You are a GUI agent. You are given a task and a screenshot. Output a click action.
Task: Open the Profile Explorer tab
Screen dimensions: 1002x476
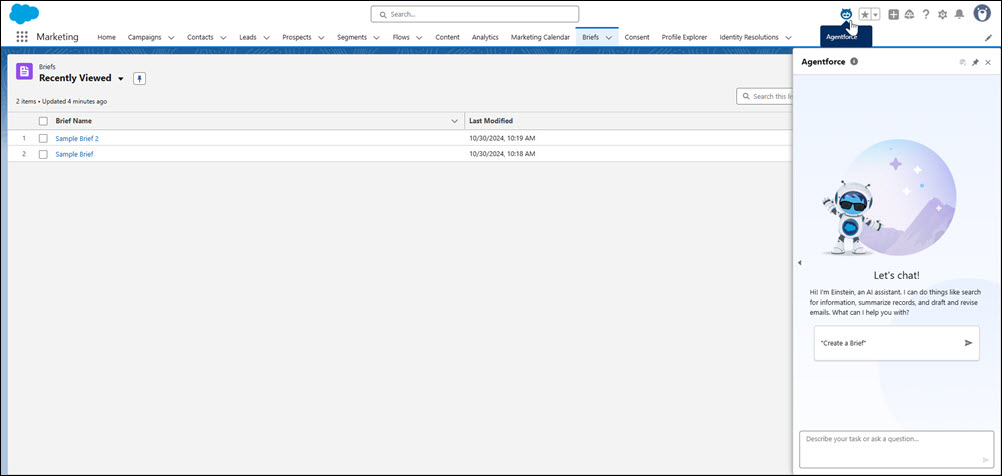(684, 37)
